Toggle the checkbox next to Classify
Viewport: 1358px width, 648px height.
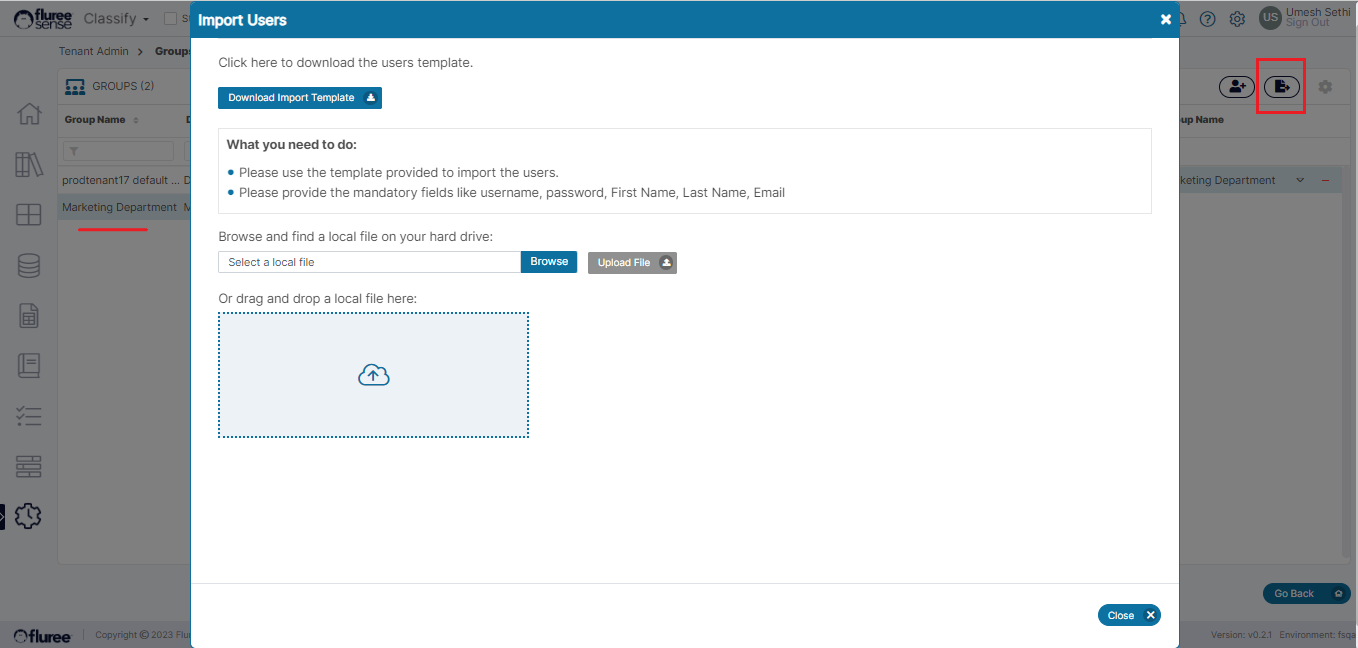tap(170, 19)
